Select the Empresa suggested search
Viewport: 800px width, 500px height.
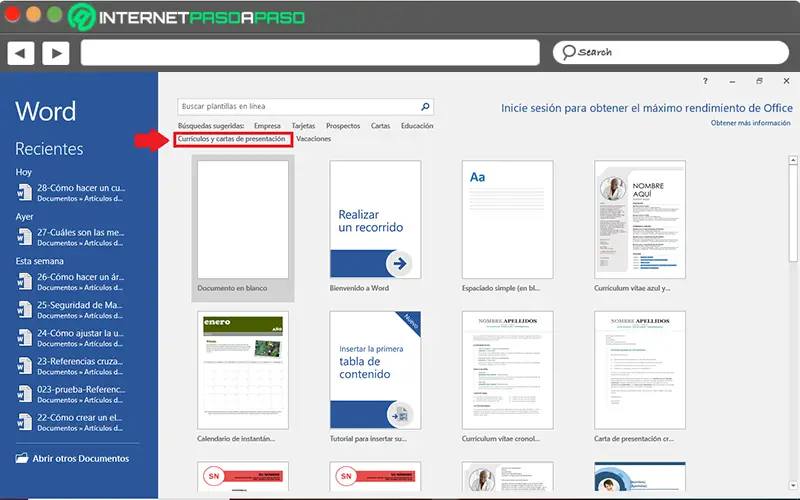click(267, 126)
